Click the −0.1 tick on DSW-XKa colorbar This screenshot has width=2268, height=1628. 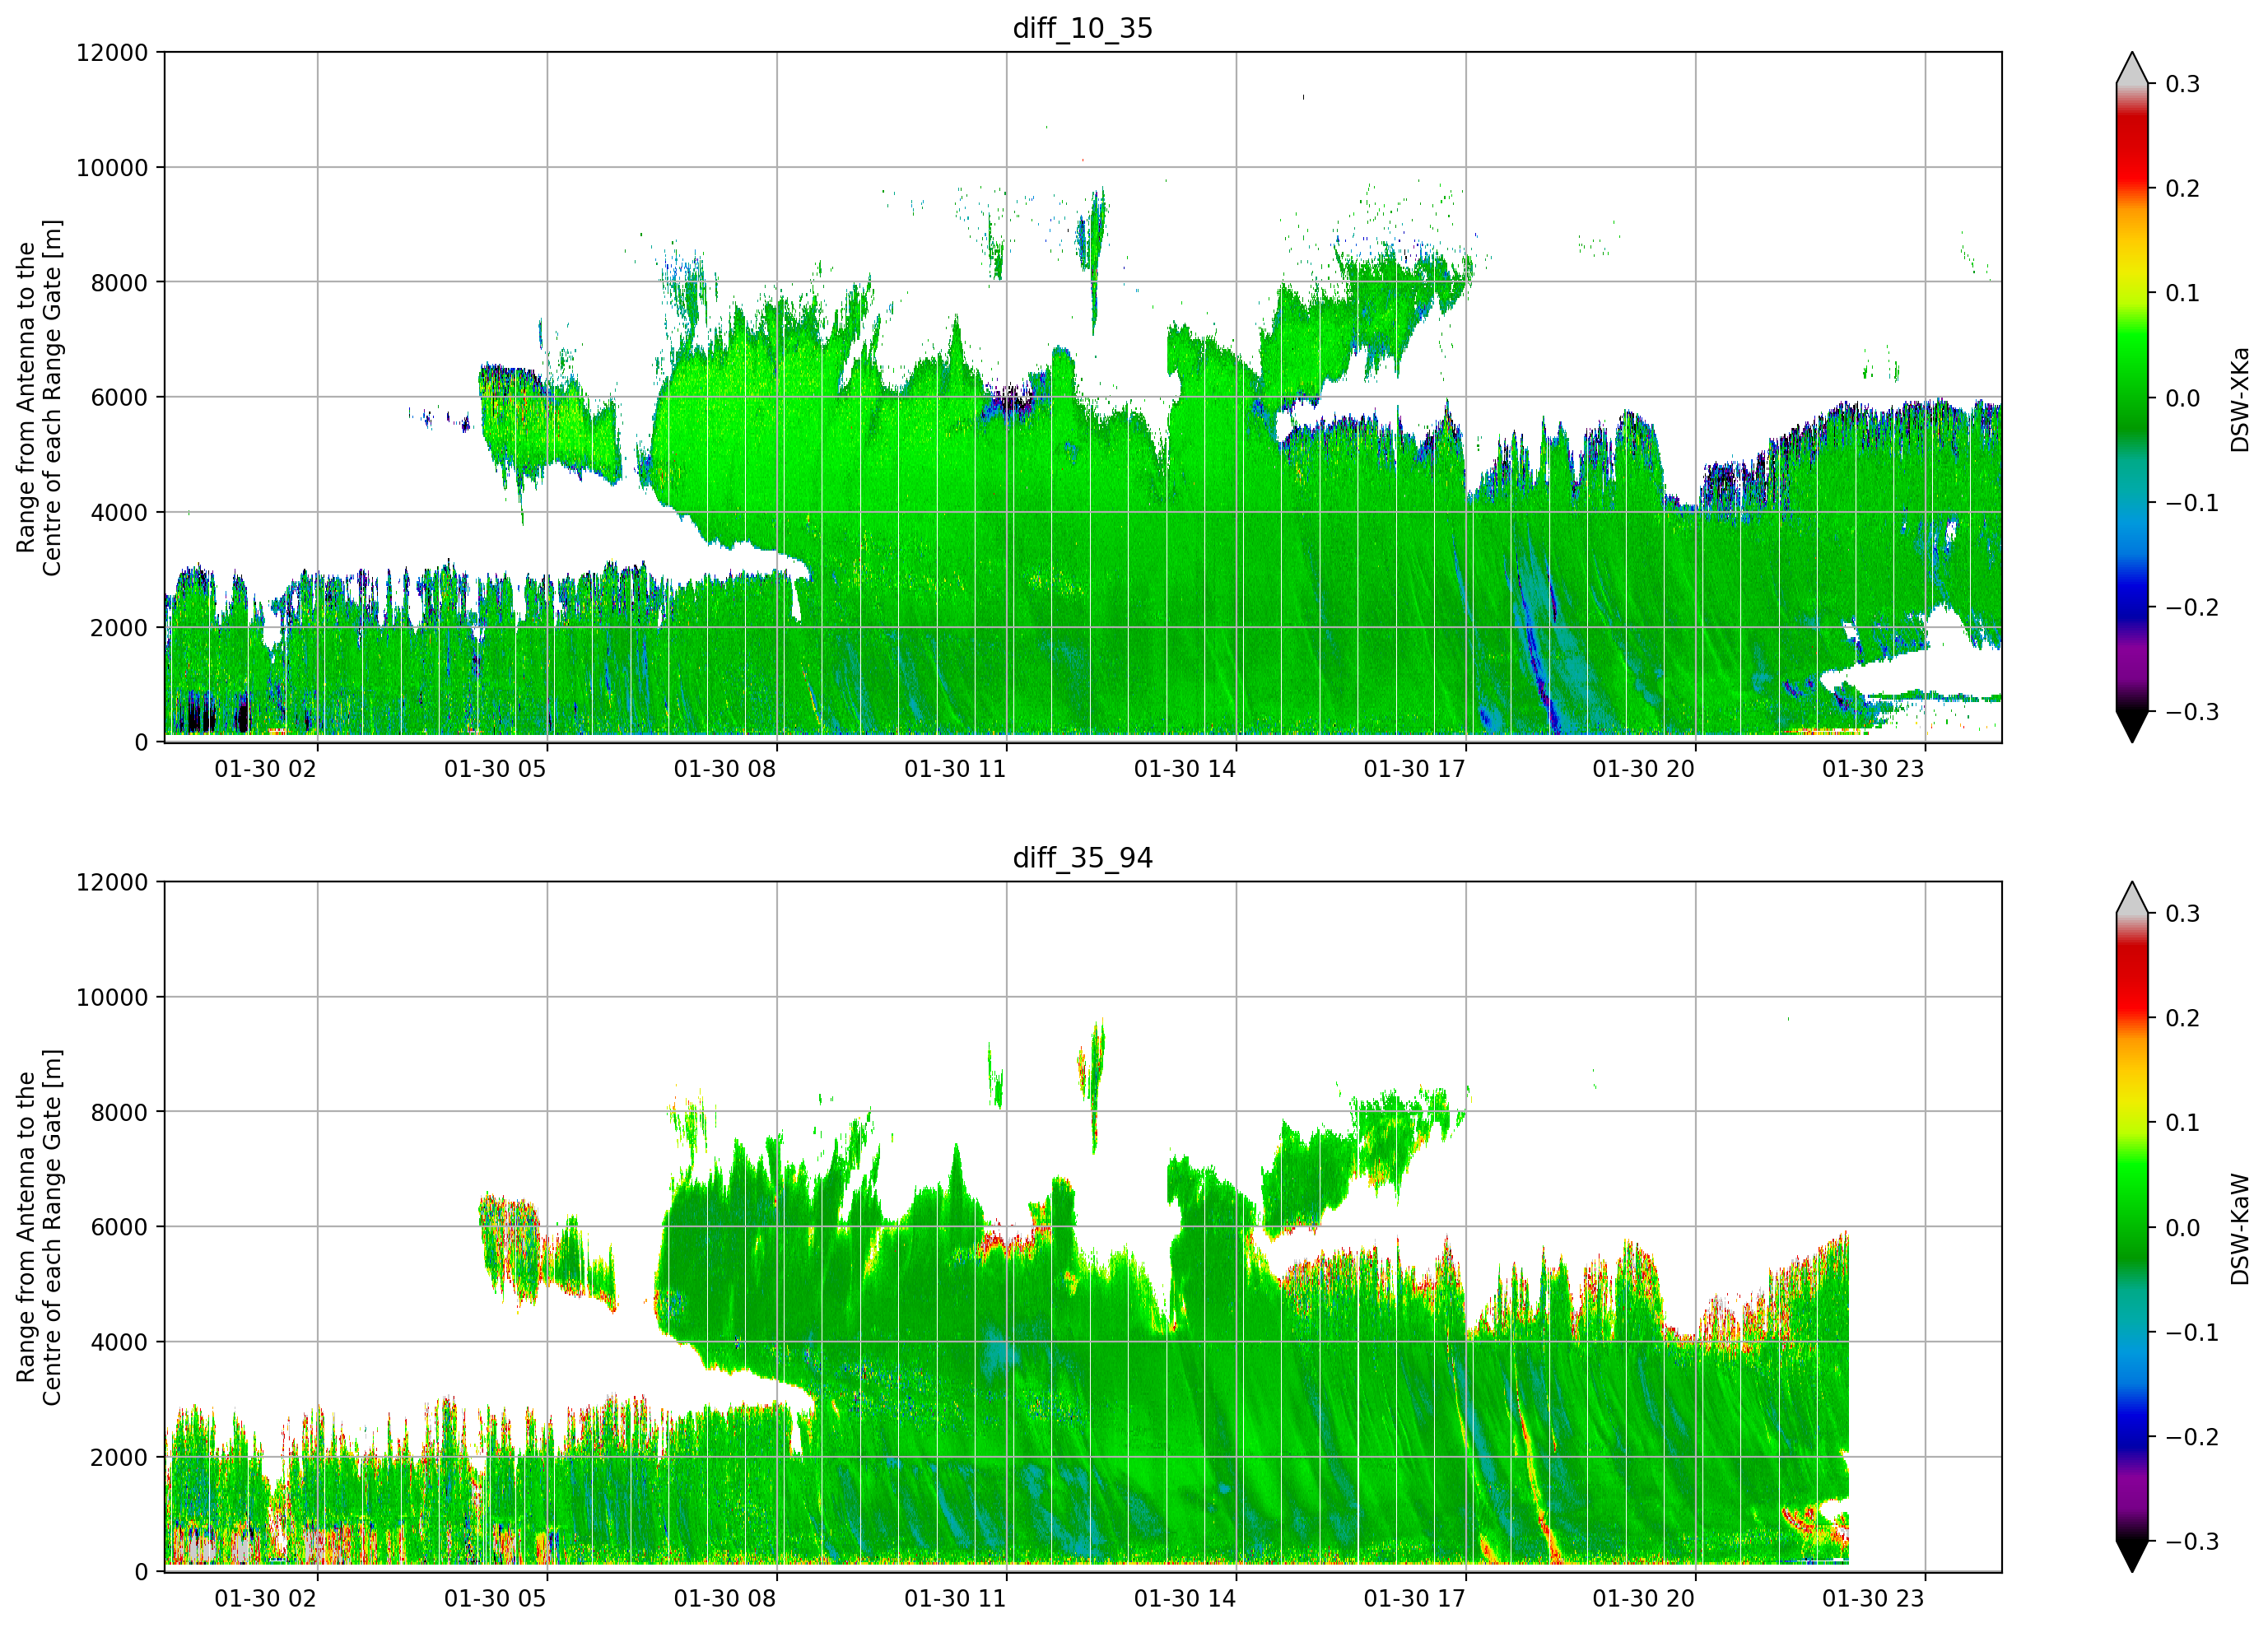pos(2192,503)
